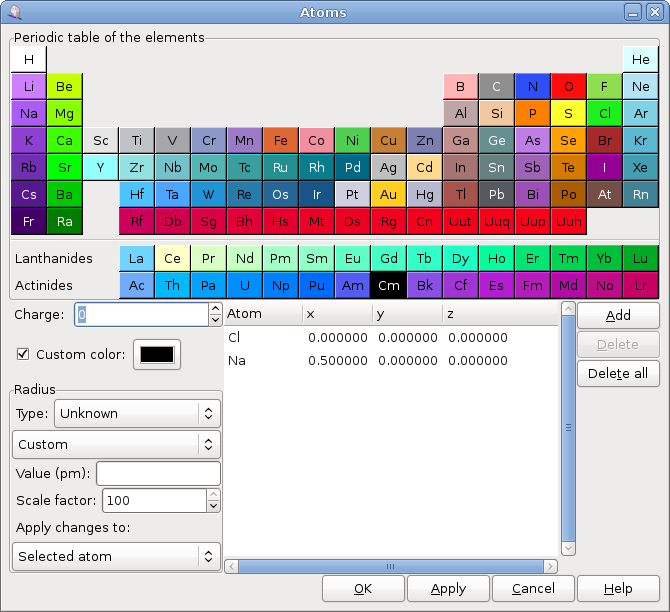Screen dimensions: 670x612
Task: Open the black custom color swatch
Action: [x=157, y=354]
